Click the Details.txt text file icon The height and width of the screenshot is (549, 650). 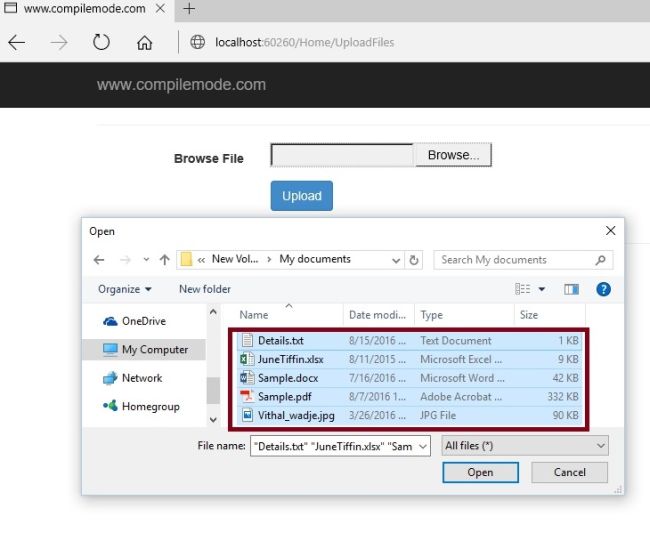(247, 340)
